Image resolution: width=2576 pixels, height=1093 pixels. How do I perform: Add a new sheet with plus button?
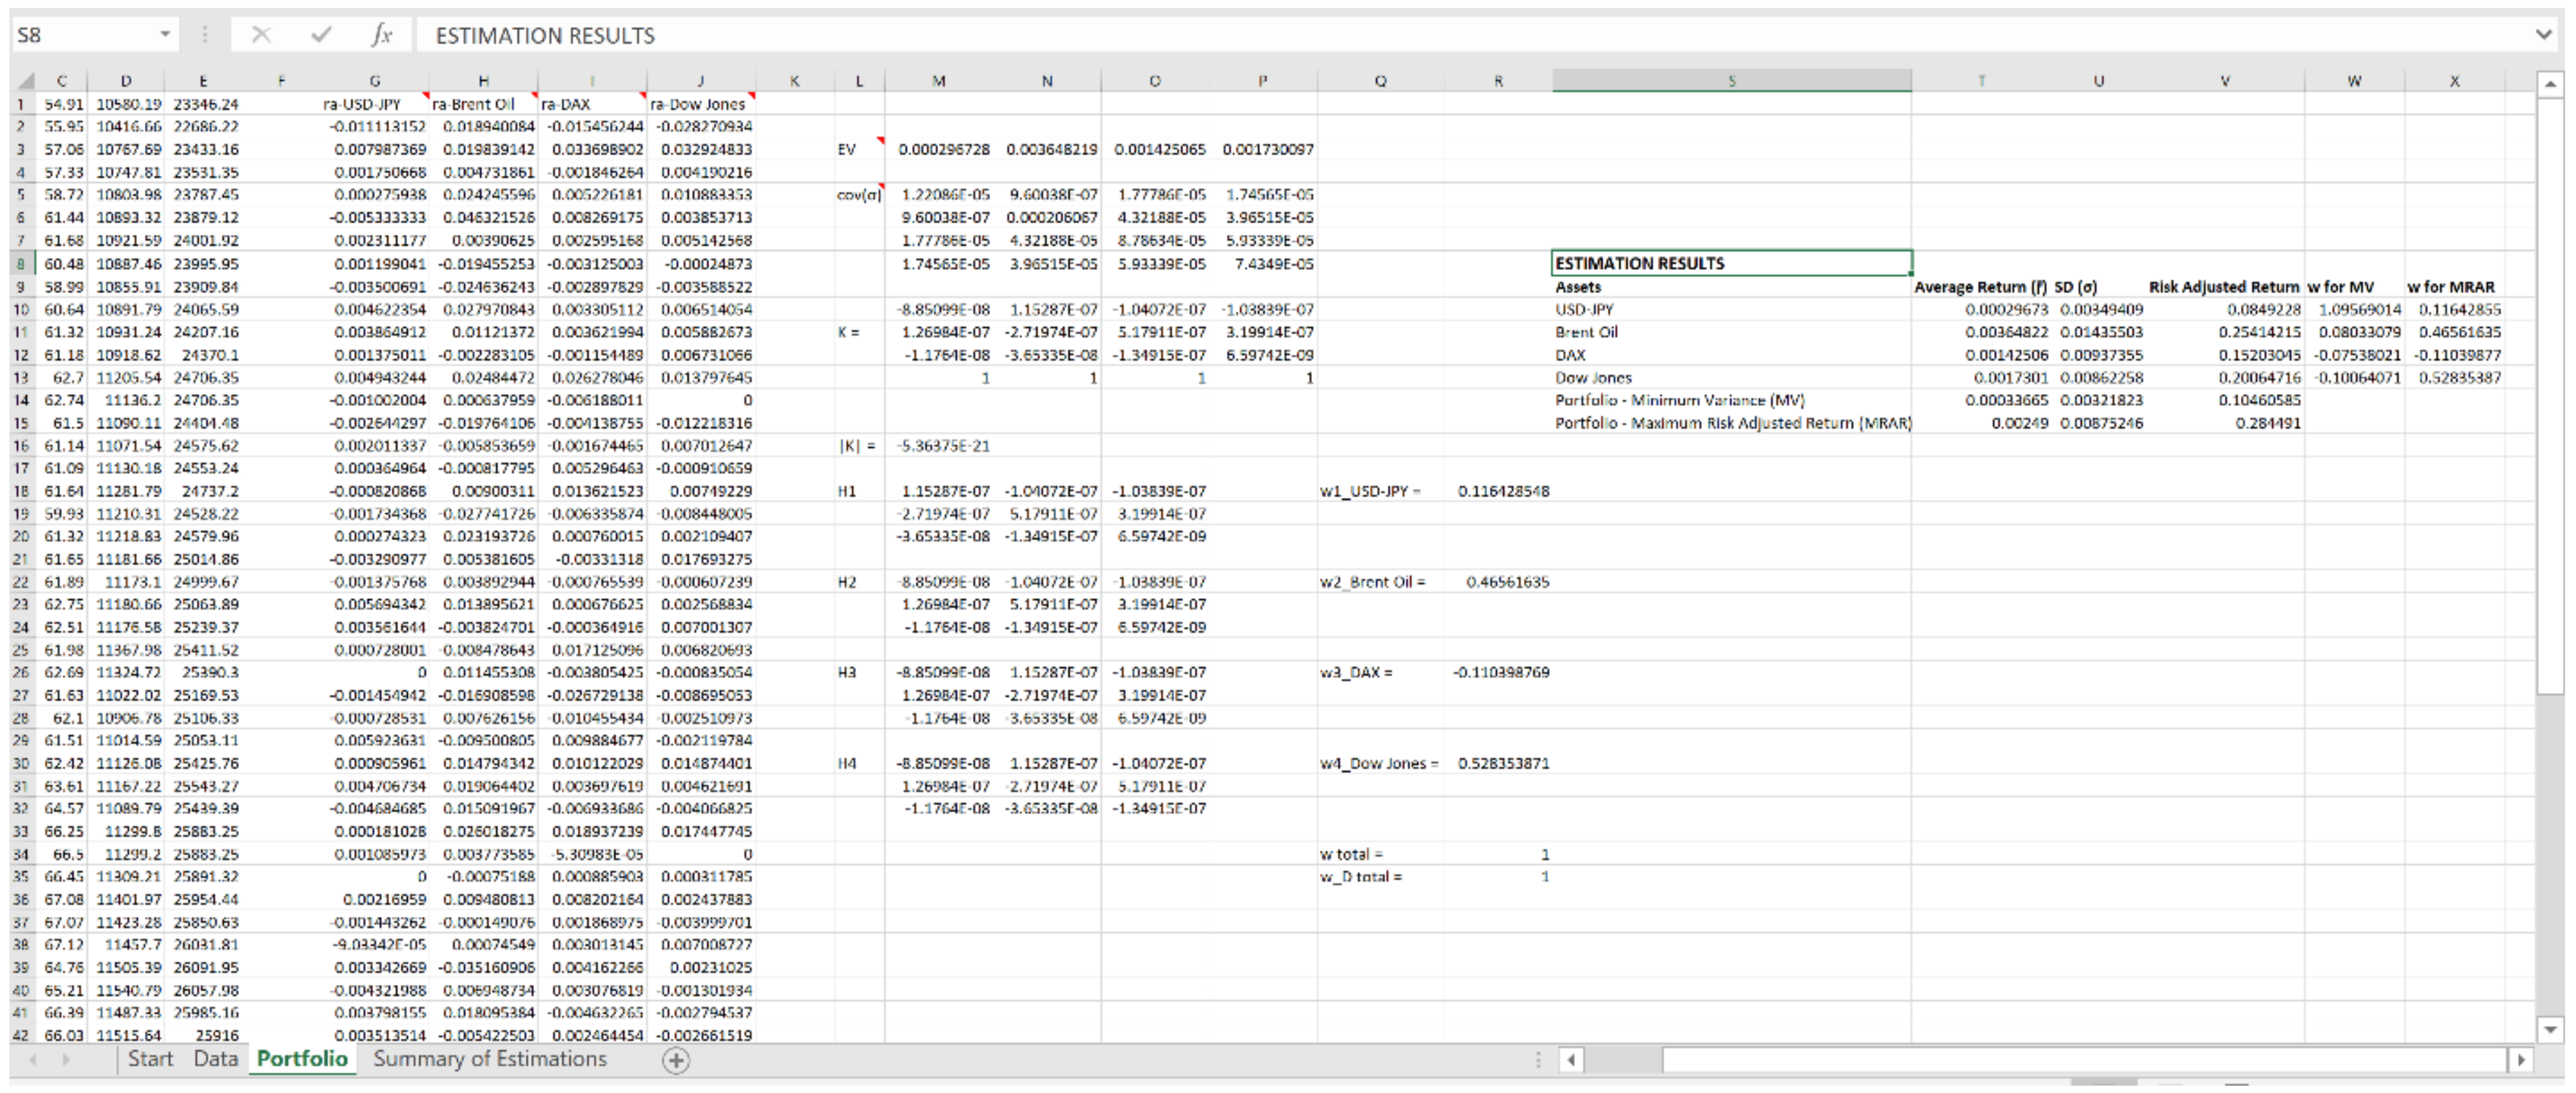(x=676, y=1060)
